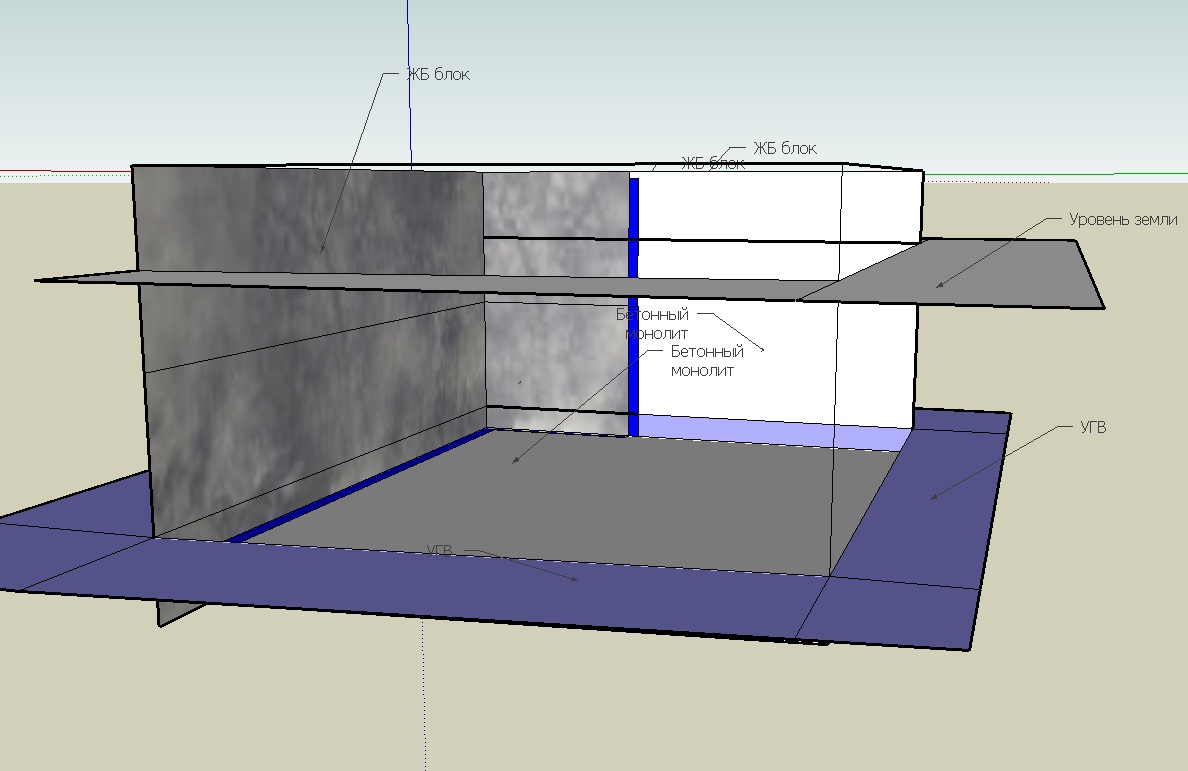
Task: Select the upper-left 'ЖБ блок' text label
Action: click(438, 74)
